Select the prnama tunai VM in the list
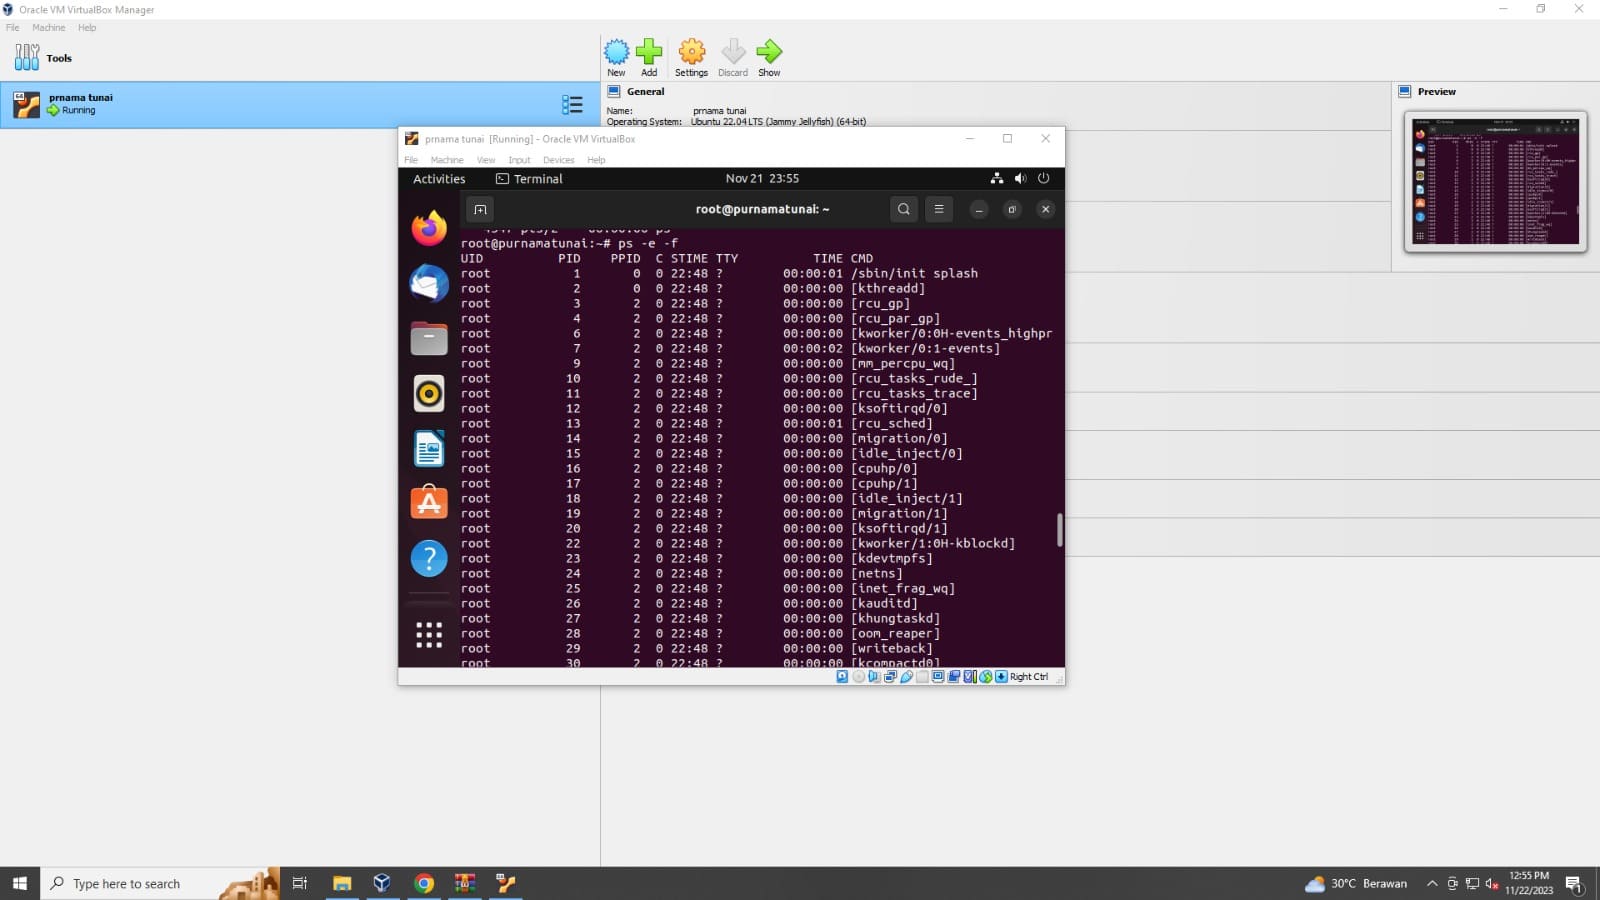 (300, 104)
